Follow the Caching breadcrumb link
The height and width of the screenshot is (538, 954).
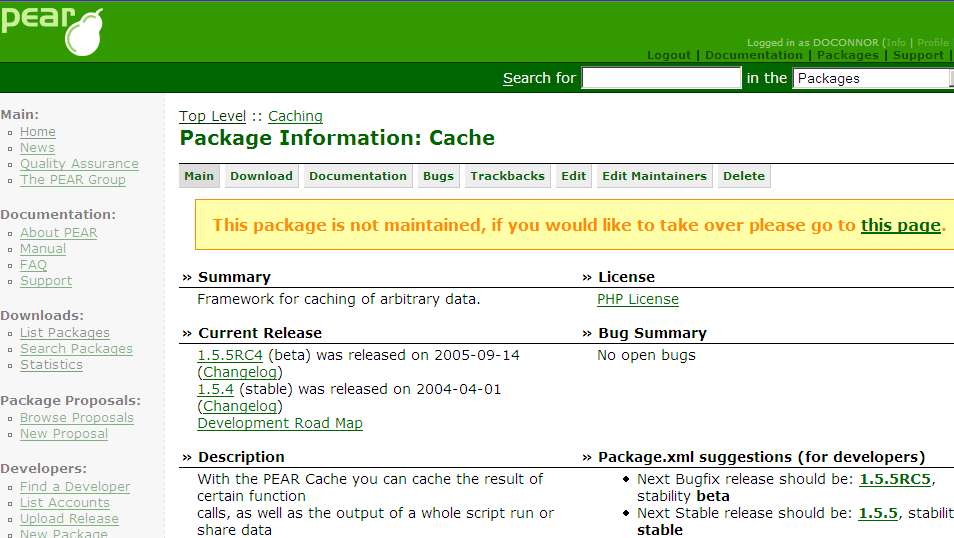(x=295, y=116)
